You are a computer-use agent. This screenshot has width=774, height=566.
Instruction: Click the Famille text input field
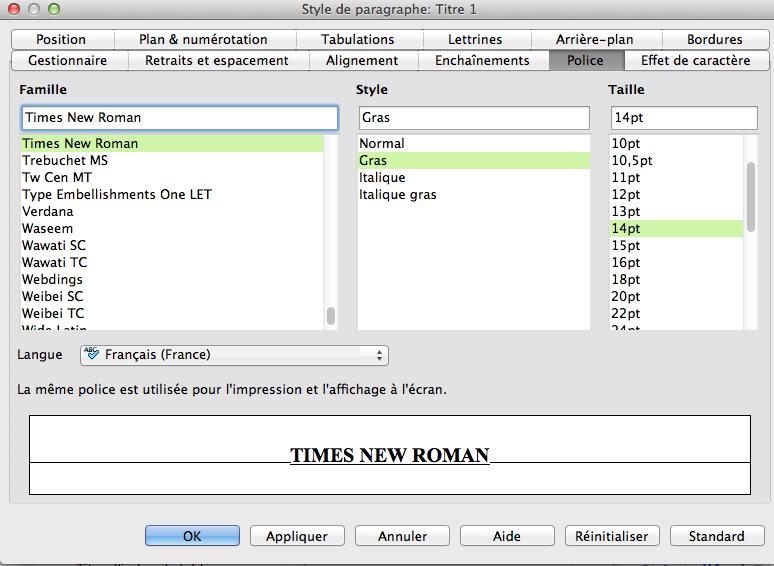pos(180,118)
